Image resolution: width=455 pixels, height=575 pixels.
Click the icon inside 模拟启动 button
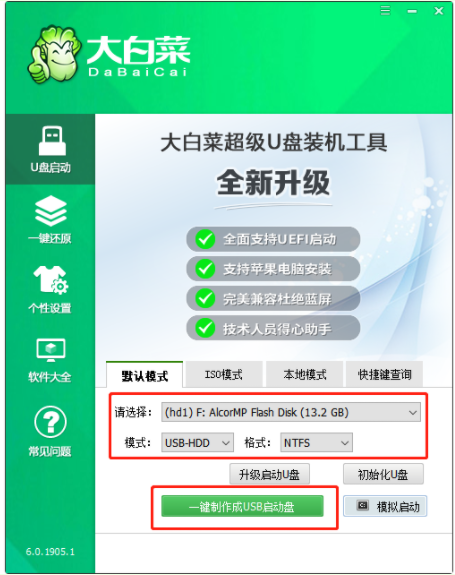pyautogui.click(x=363, y=506)
